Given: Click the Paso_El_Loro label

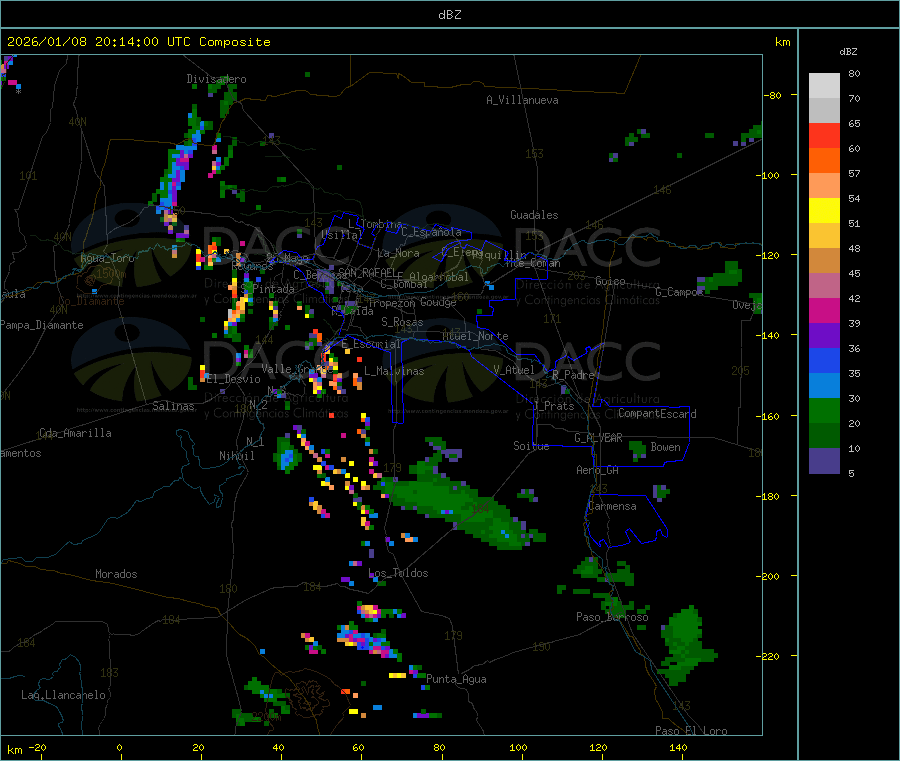Looking at the screenshot, I should click(691, 731).
